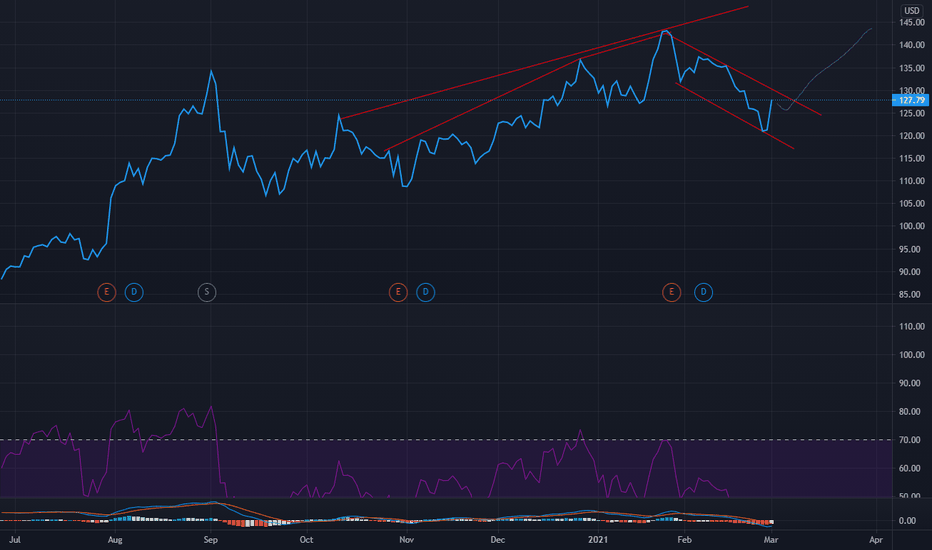
Task: Click the 115.00 price axis label
Action: [x=912, y=158]
